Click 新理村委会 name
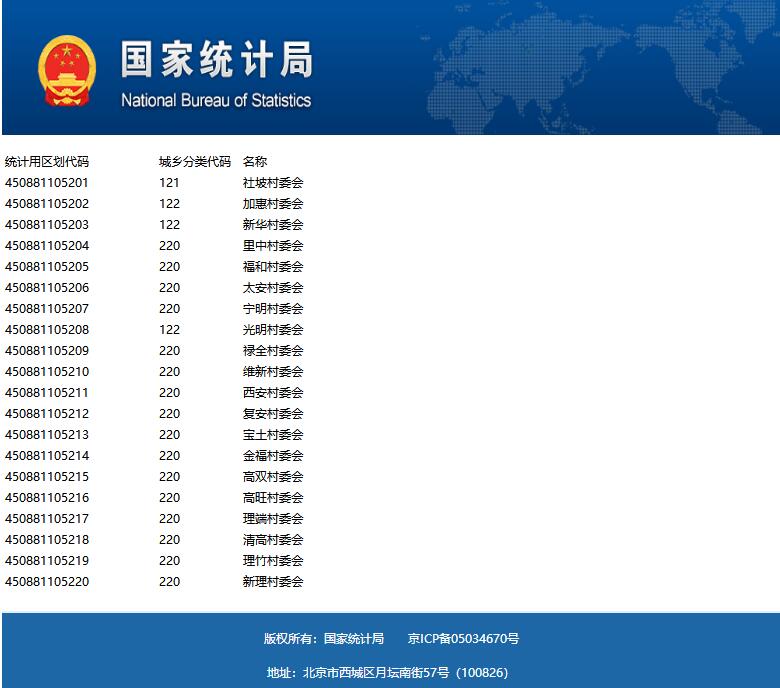The image size is (780, 688). (x=273, y=582)
